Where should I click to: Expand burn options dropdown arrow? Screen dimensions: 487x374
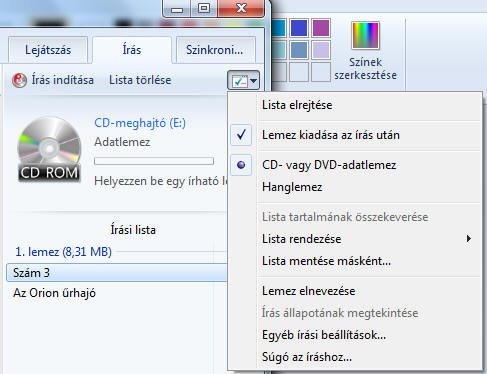point(254,80)
